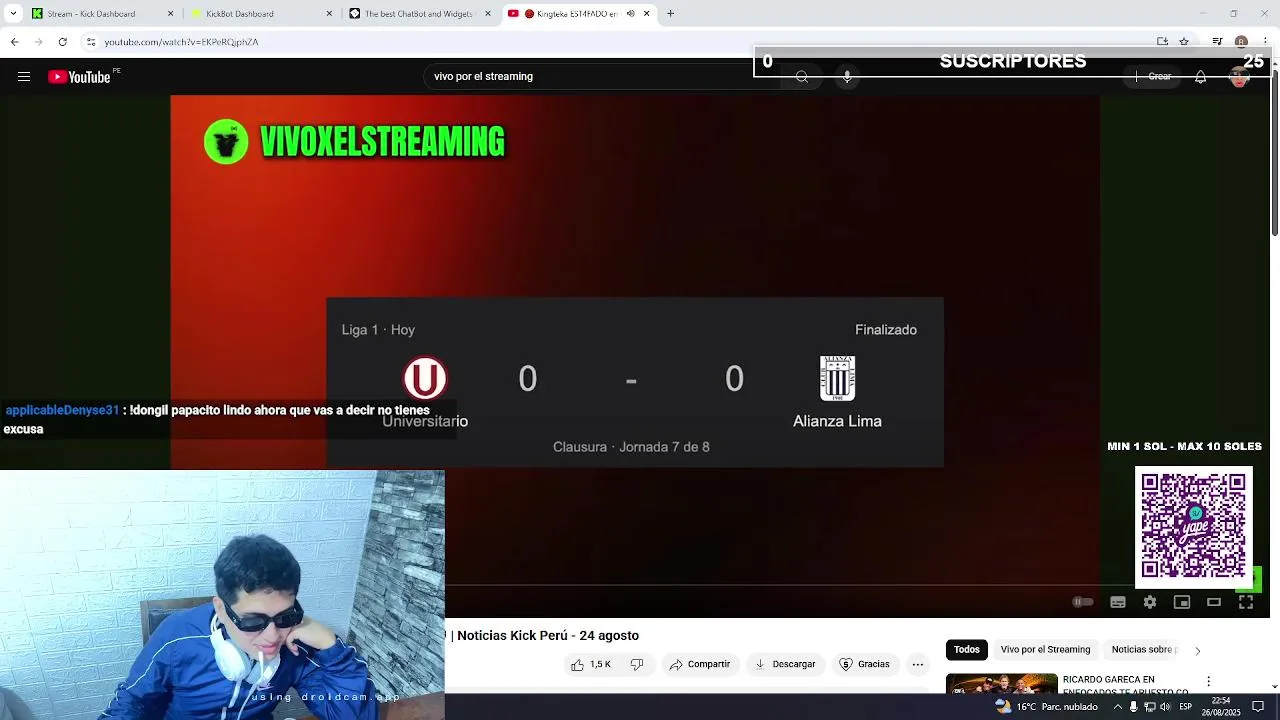This screenshot has width=1280, height=720.
Task: Open options menu for Ricardo Gareca video
Action: [1208, 682]
